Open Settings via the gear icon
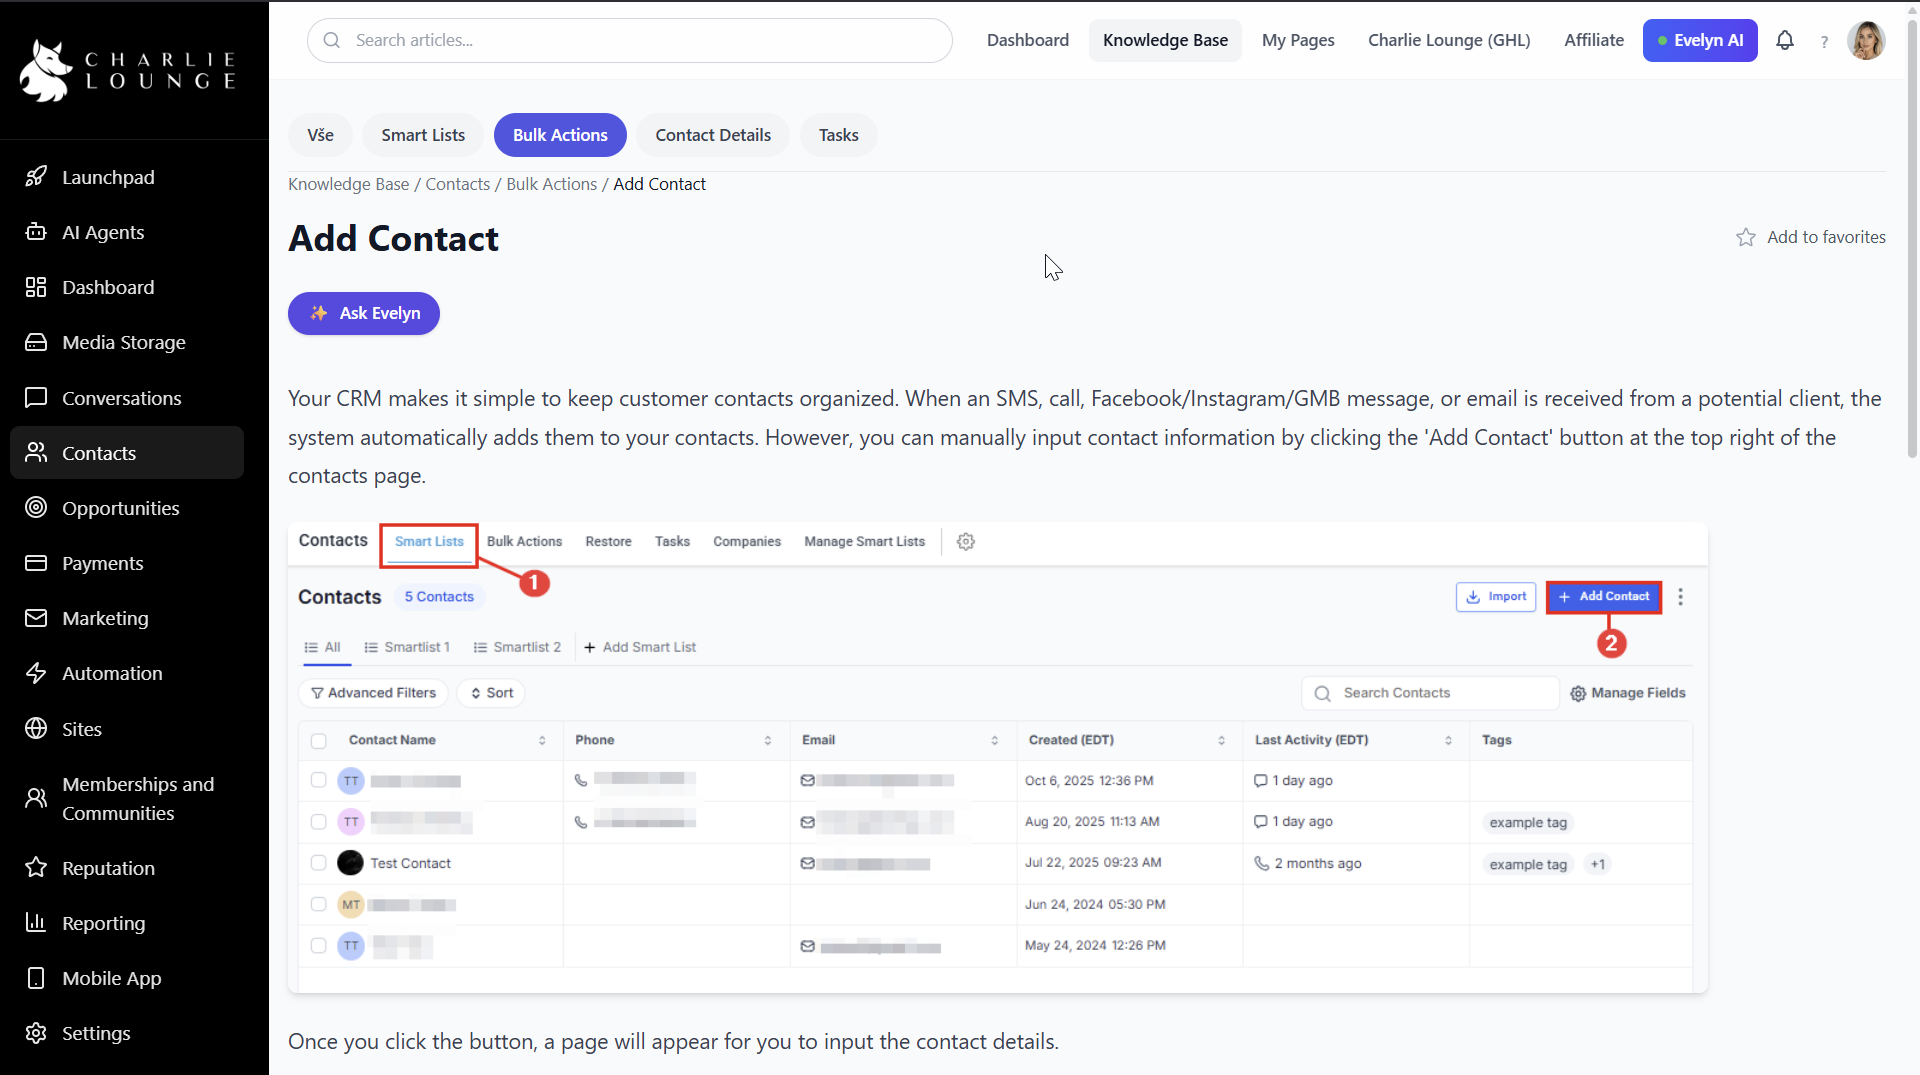The width and height of the screenshot is (1920, 1075). (36, 1033)
